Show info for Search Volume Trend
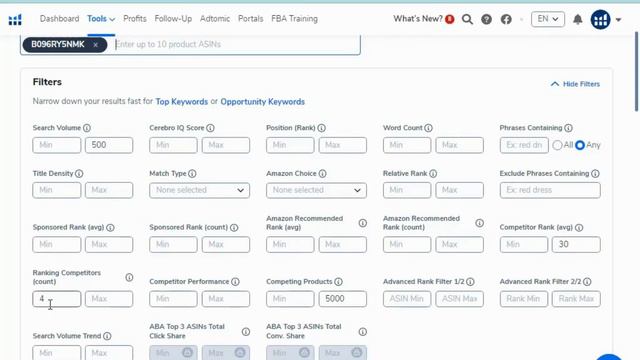The width and height of the screenshot is (640, 360). pyautogui.click(x=107, y=336)
